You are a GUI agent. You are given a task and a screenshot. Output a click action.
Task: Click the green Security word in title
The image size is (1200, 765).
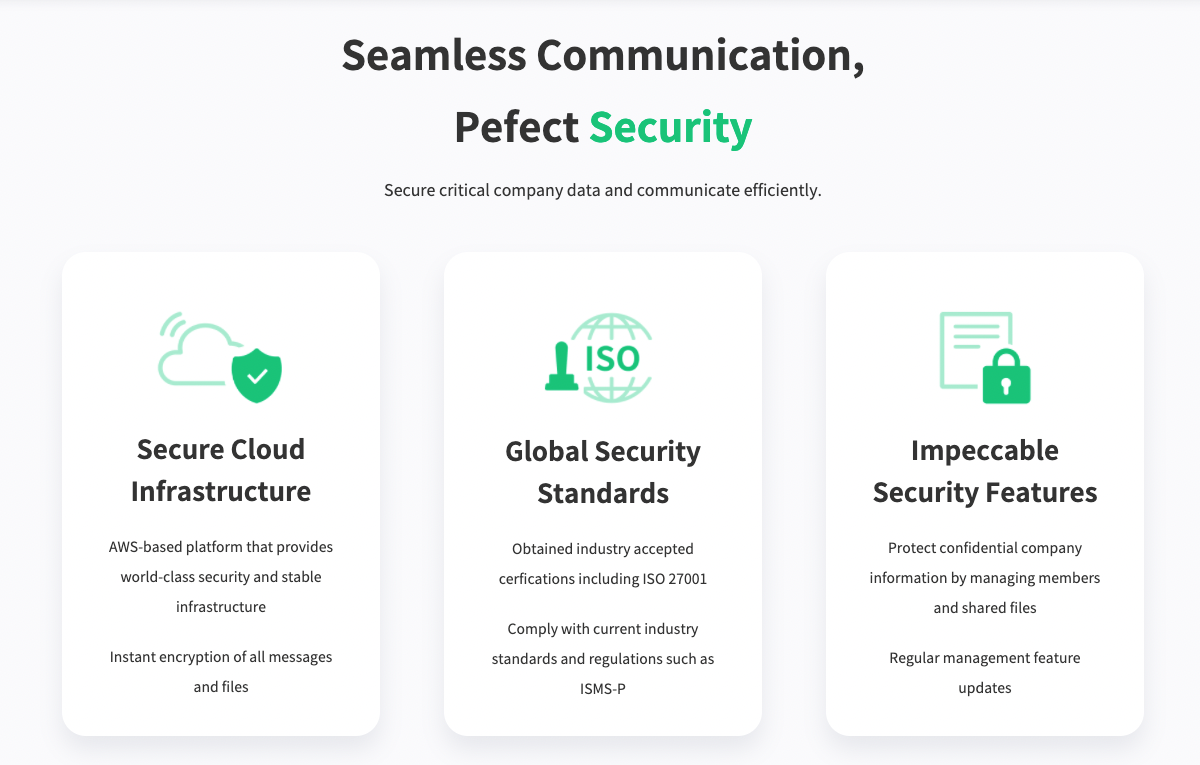point(670,128)
